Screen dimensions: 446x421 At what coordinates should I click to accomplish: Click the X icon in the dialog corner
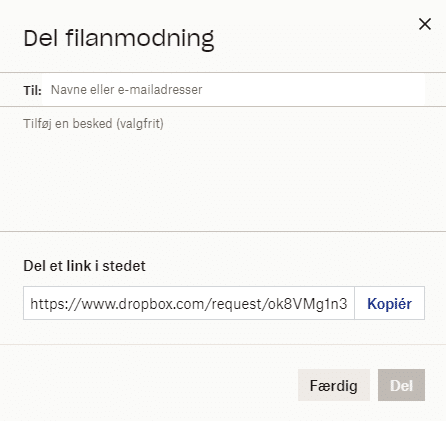[425, 24]
